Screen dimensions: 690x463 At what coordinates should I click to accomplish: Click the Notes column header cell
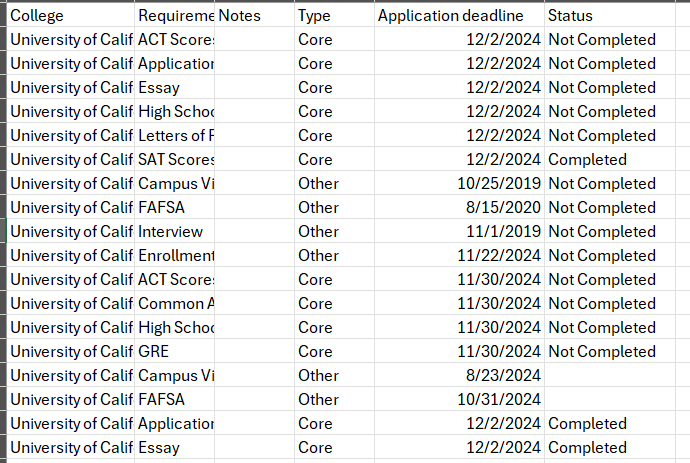(x=254, y=16)
